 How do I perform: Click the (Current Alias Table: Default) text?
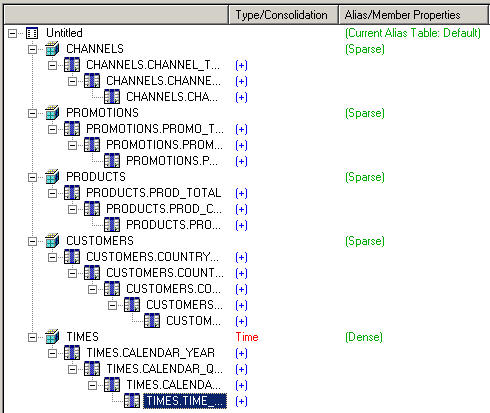coord(413,33)
